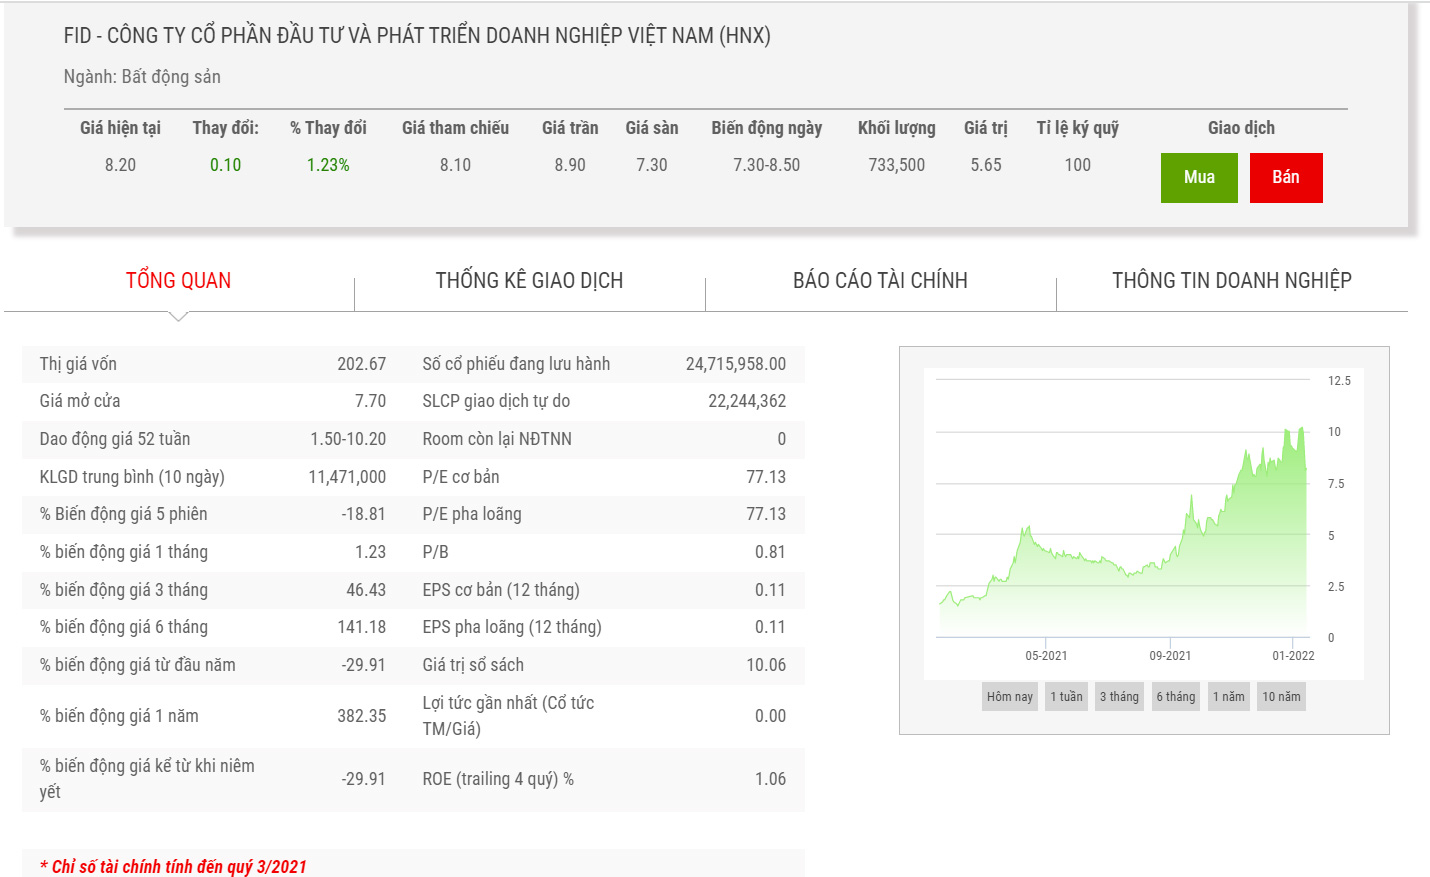Click the Thị giá vốn row
The image size is (1430, 877).
pos(212,364)
